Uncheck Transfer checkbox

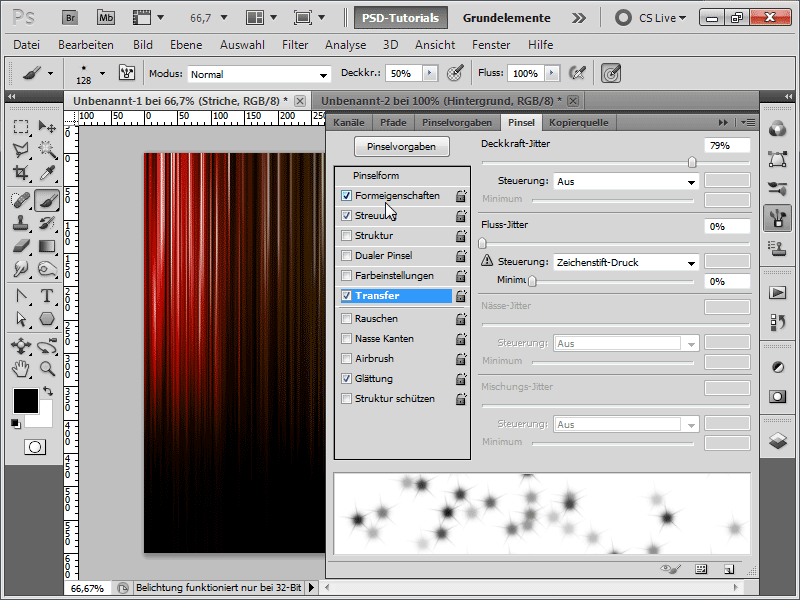(346, 295)
